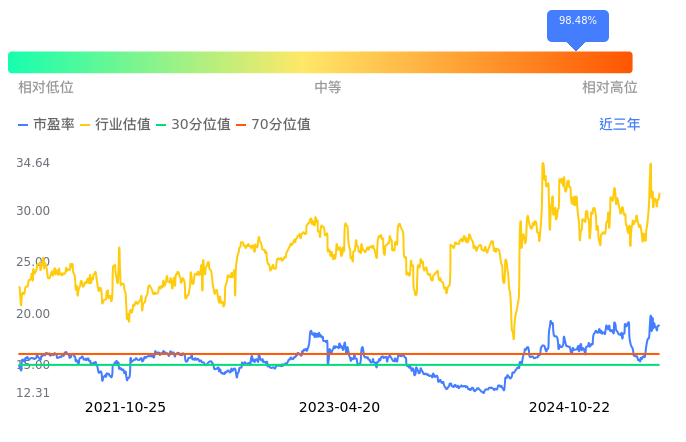Click the 20.00 y-axis label
Viewport: 686px width, 442px height.
click(x=33, y=314)
